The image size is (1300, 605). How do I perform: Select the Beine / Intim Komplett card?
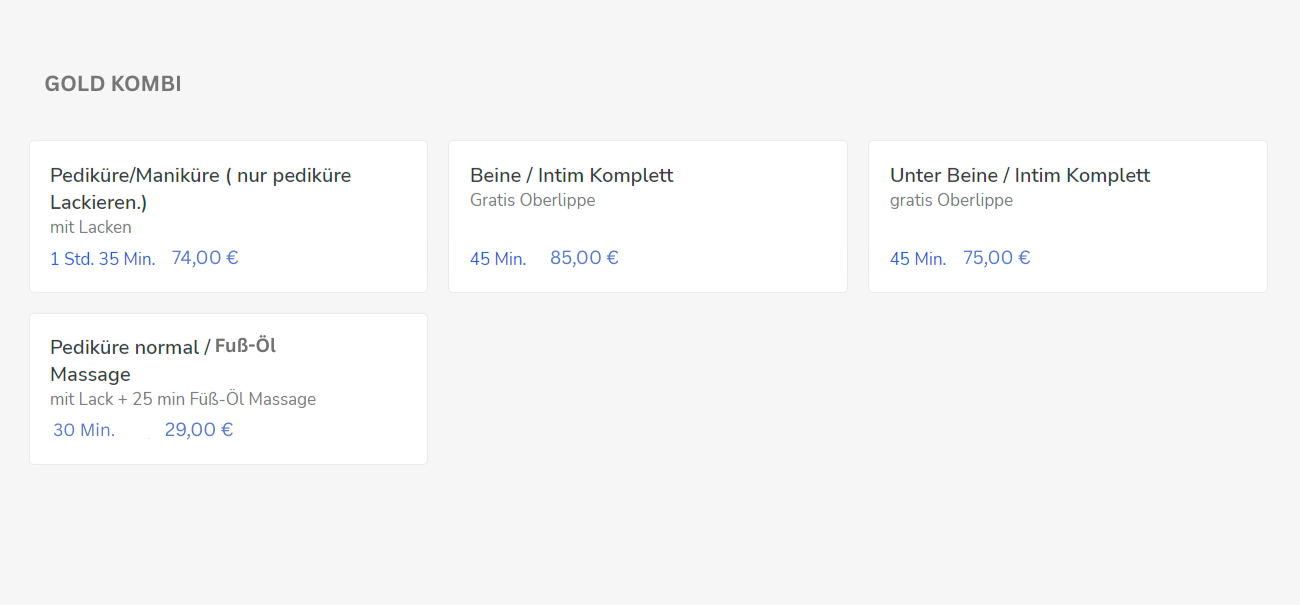[648, 216]
